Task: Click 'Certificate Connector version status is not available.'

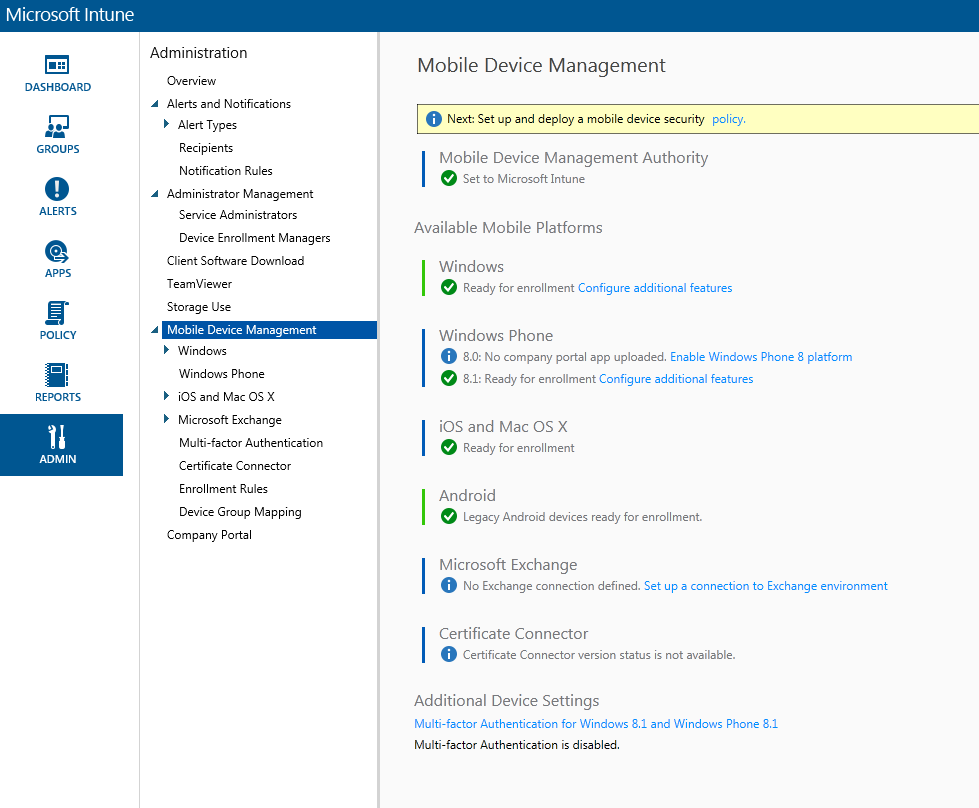Action: 599,654
